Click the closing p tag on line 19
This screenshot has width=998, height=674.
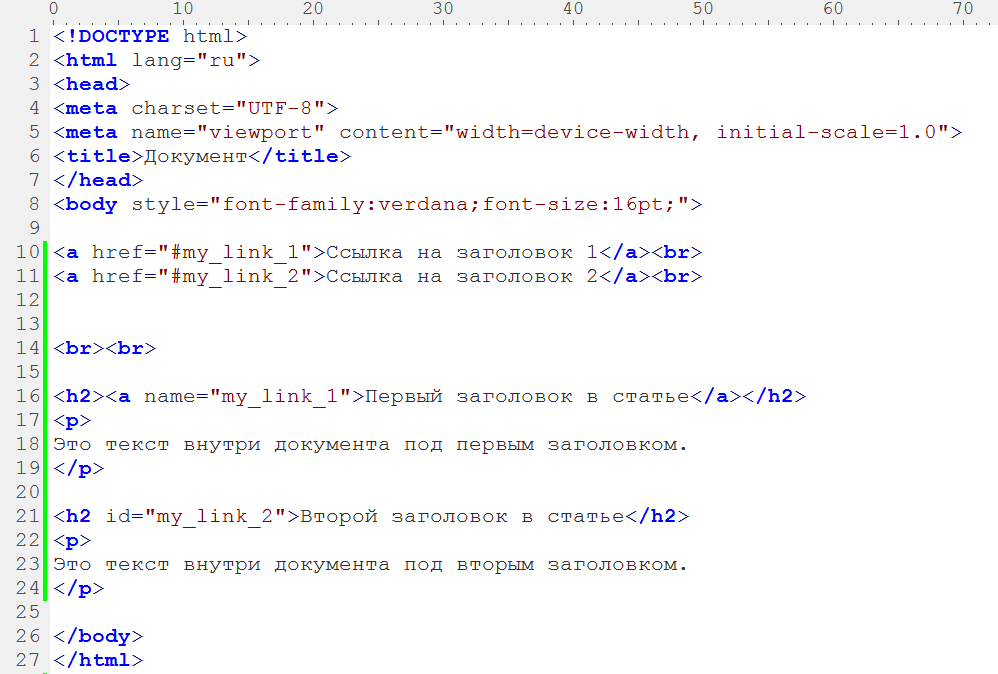tap(78, 469)
